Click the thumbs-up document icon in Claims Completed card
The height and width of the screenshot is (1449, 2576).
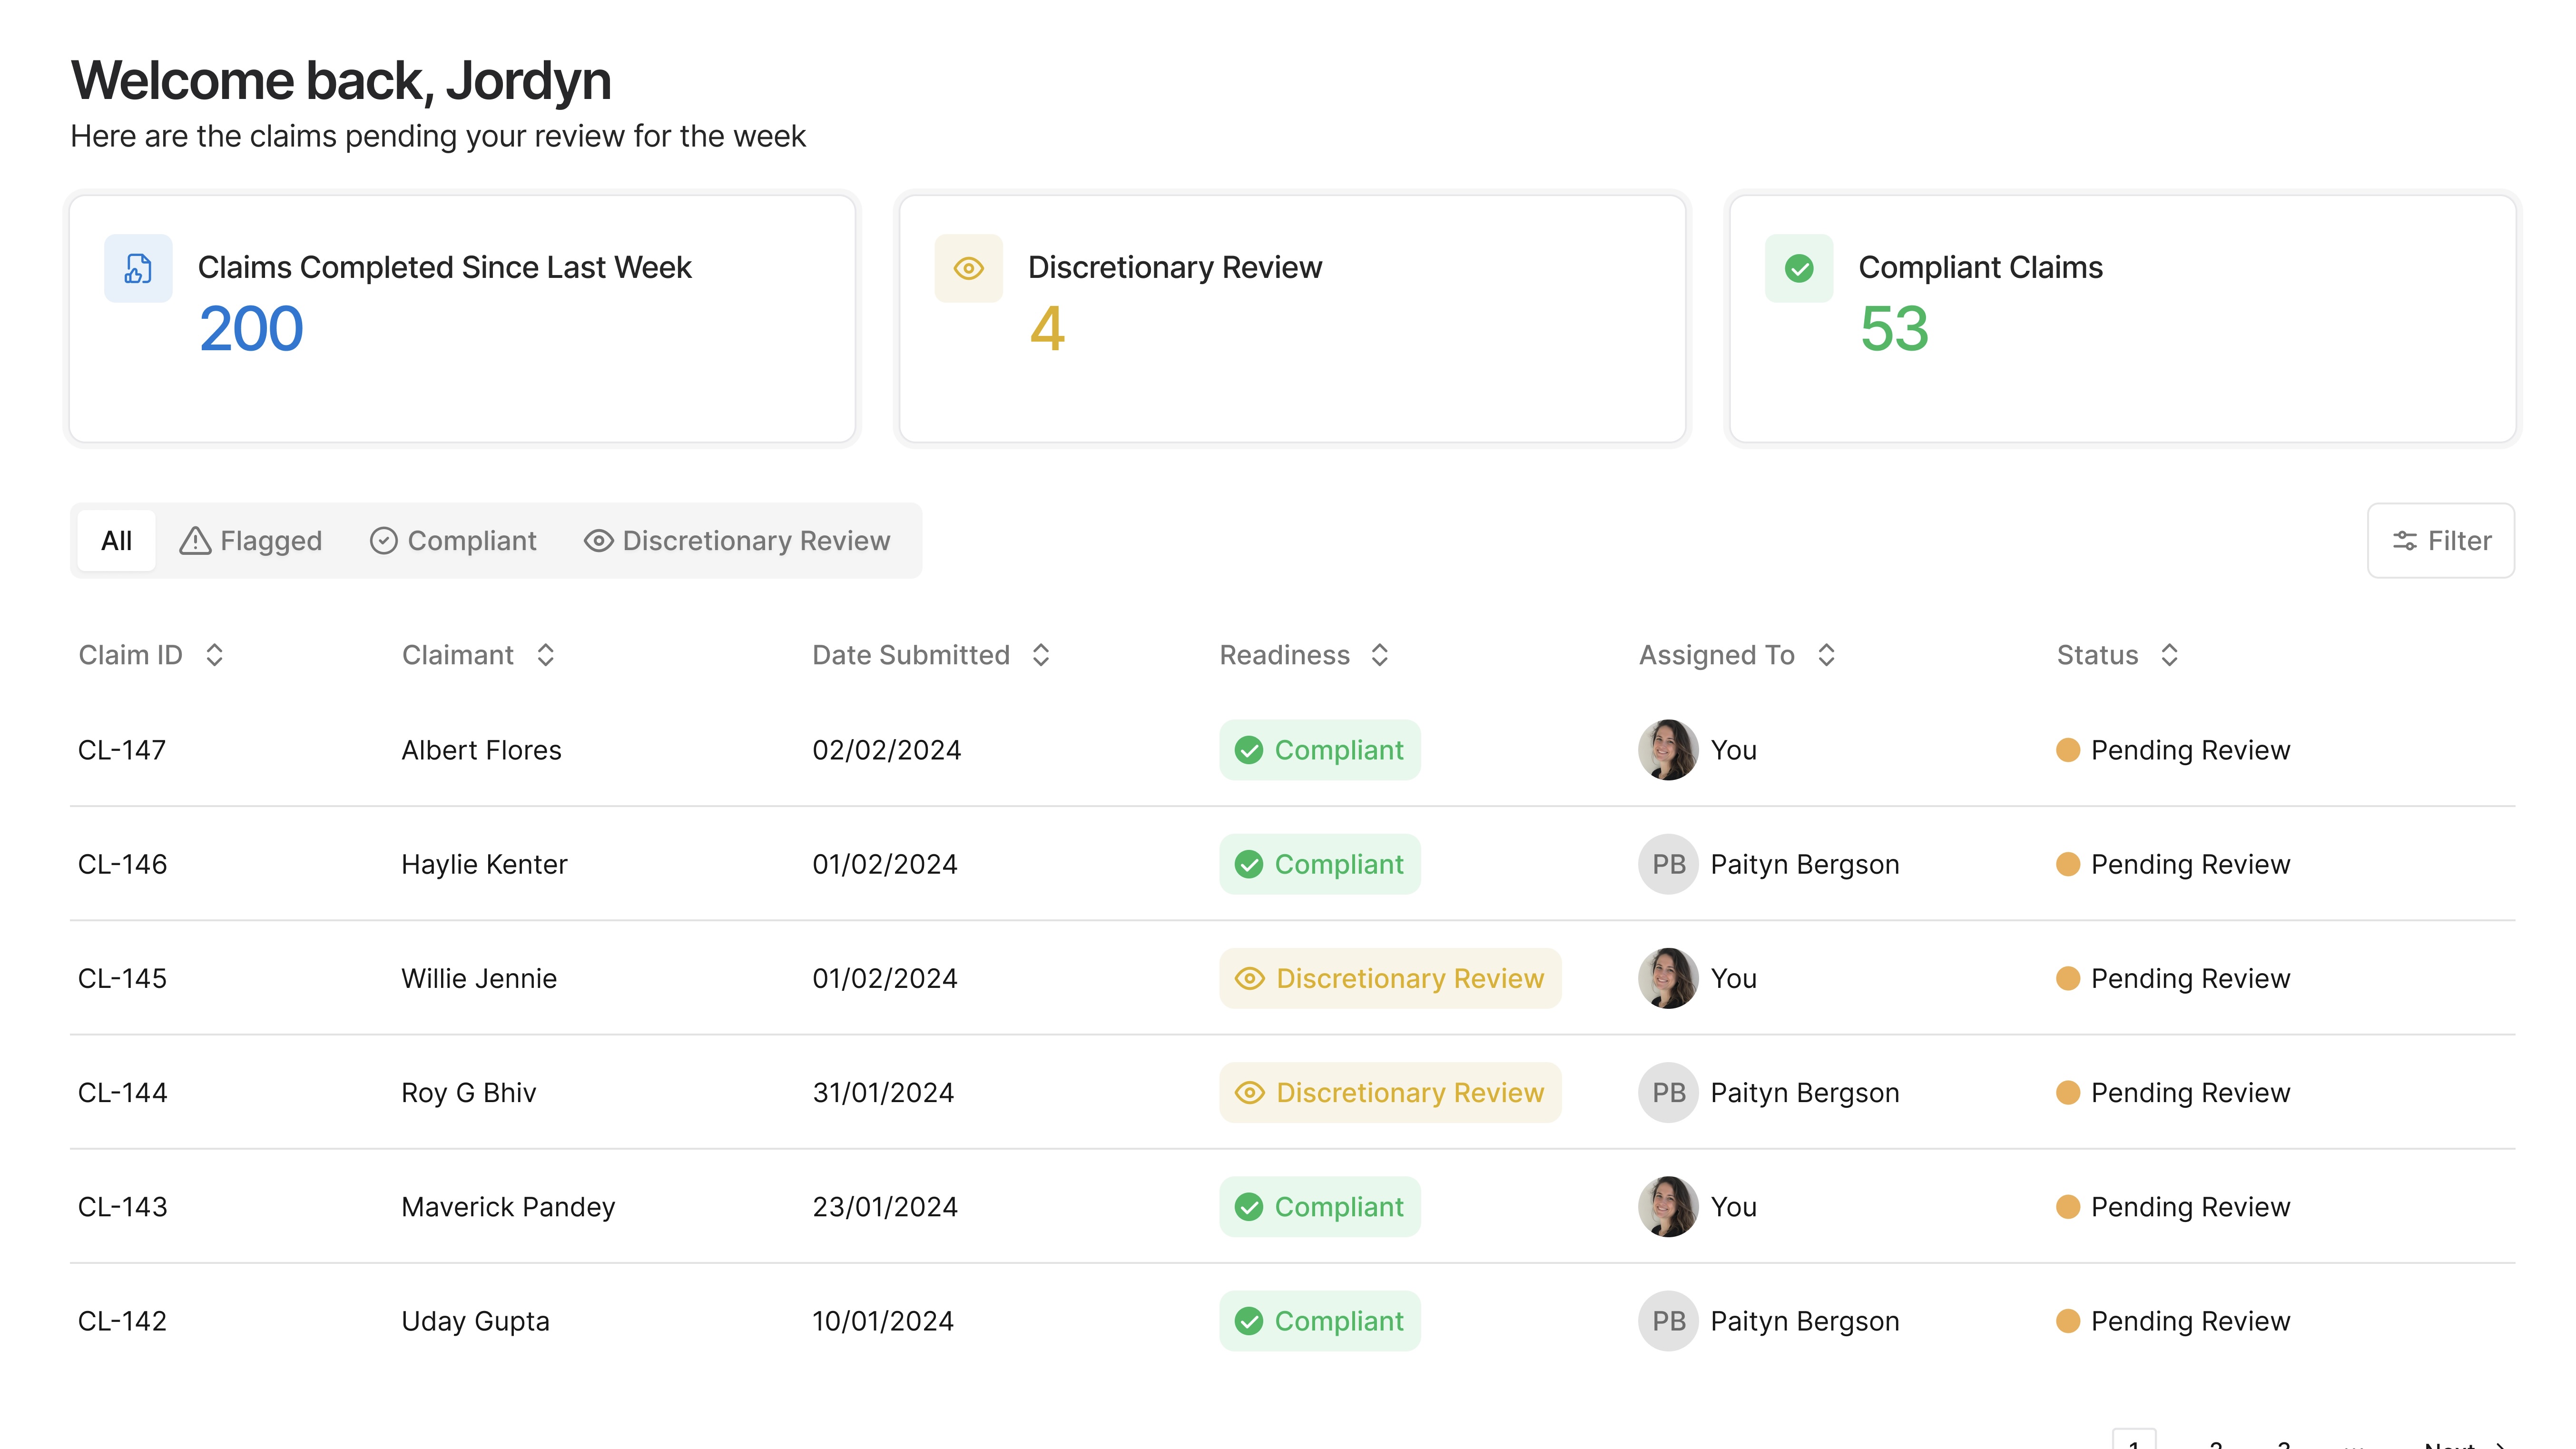point(138,268)
